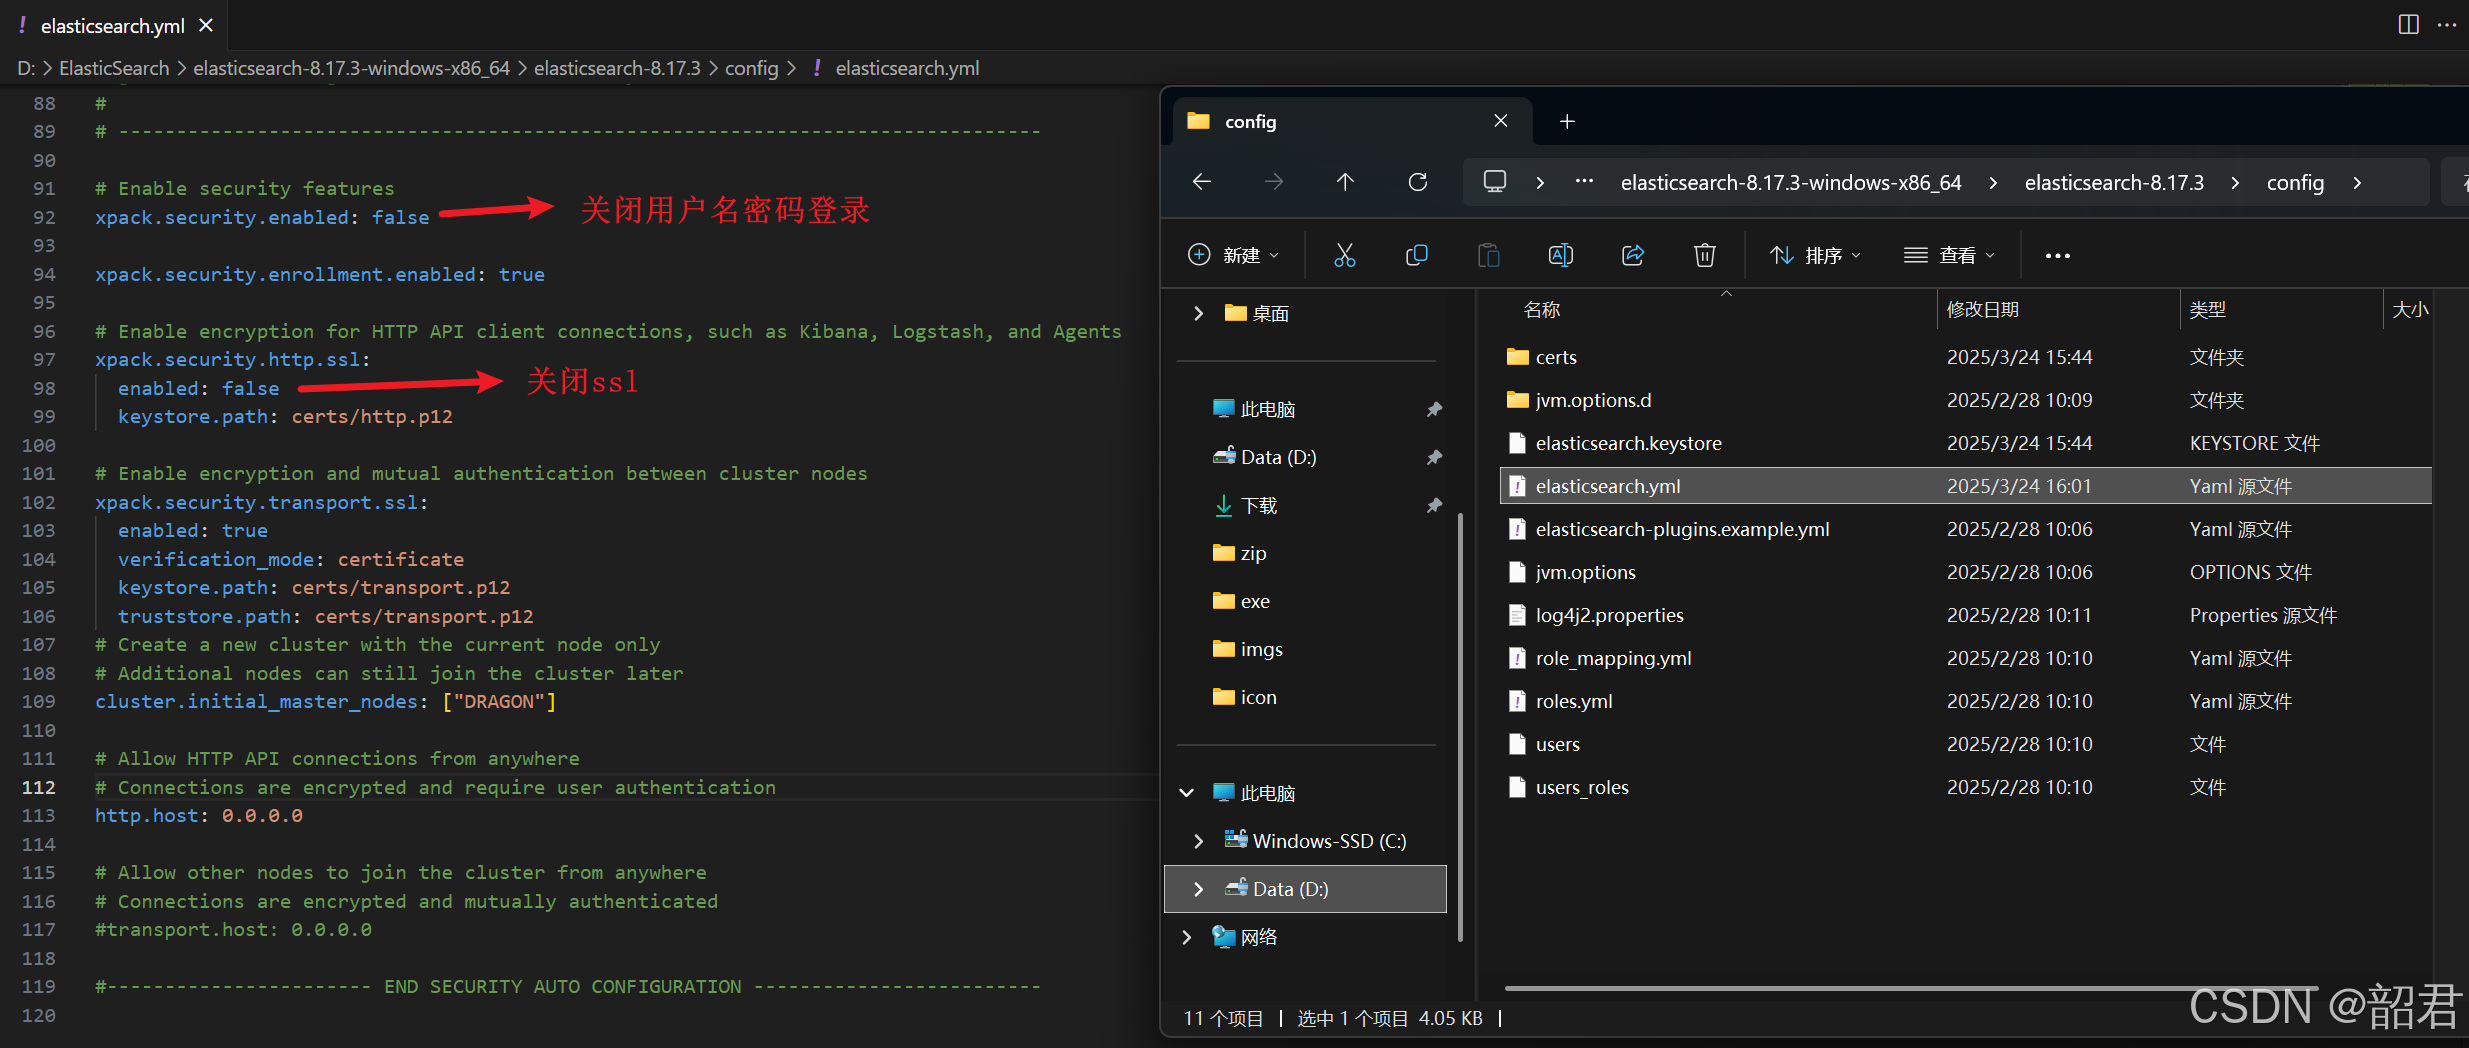Select elasticsearch.keystore file
2469x1048 pixels.
(1966, 443)
